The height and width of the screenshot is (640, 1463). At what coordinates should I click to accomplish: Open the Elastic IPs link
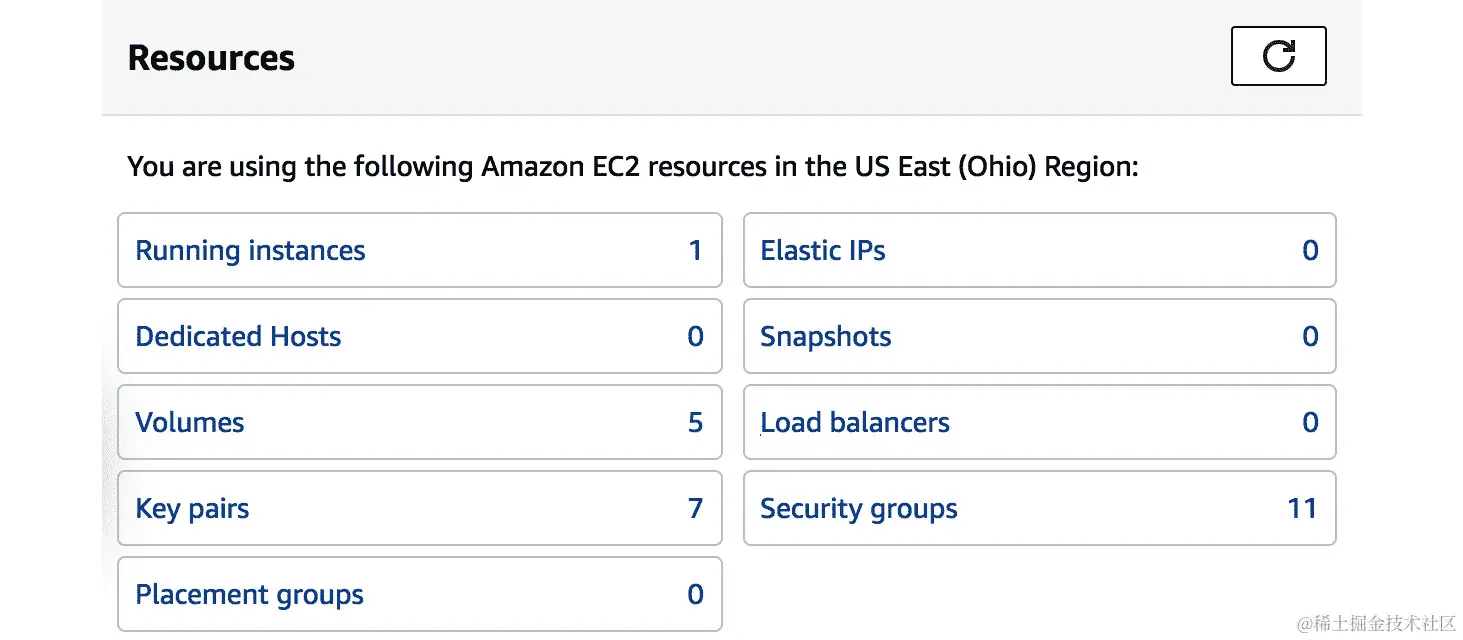823,250
